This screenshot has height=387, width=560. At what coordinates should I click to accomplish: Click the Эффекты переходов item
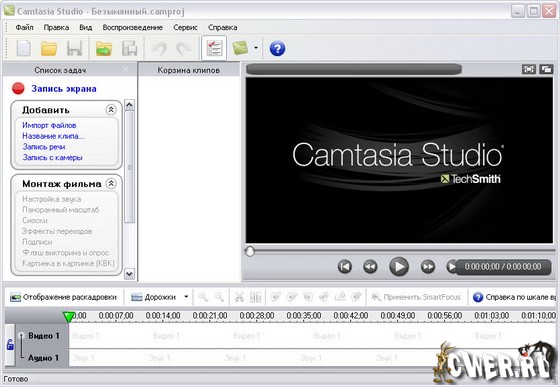coord(57,231)
